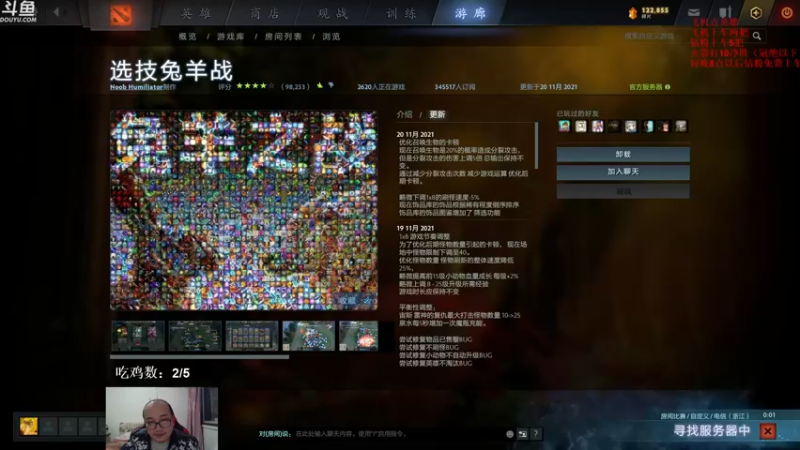Click the thumbnail strip horizontal scrollbar
800x450 pixels.
pos(199,357)
